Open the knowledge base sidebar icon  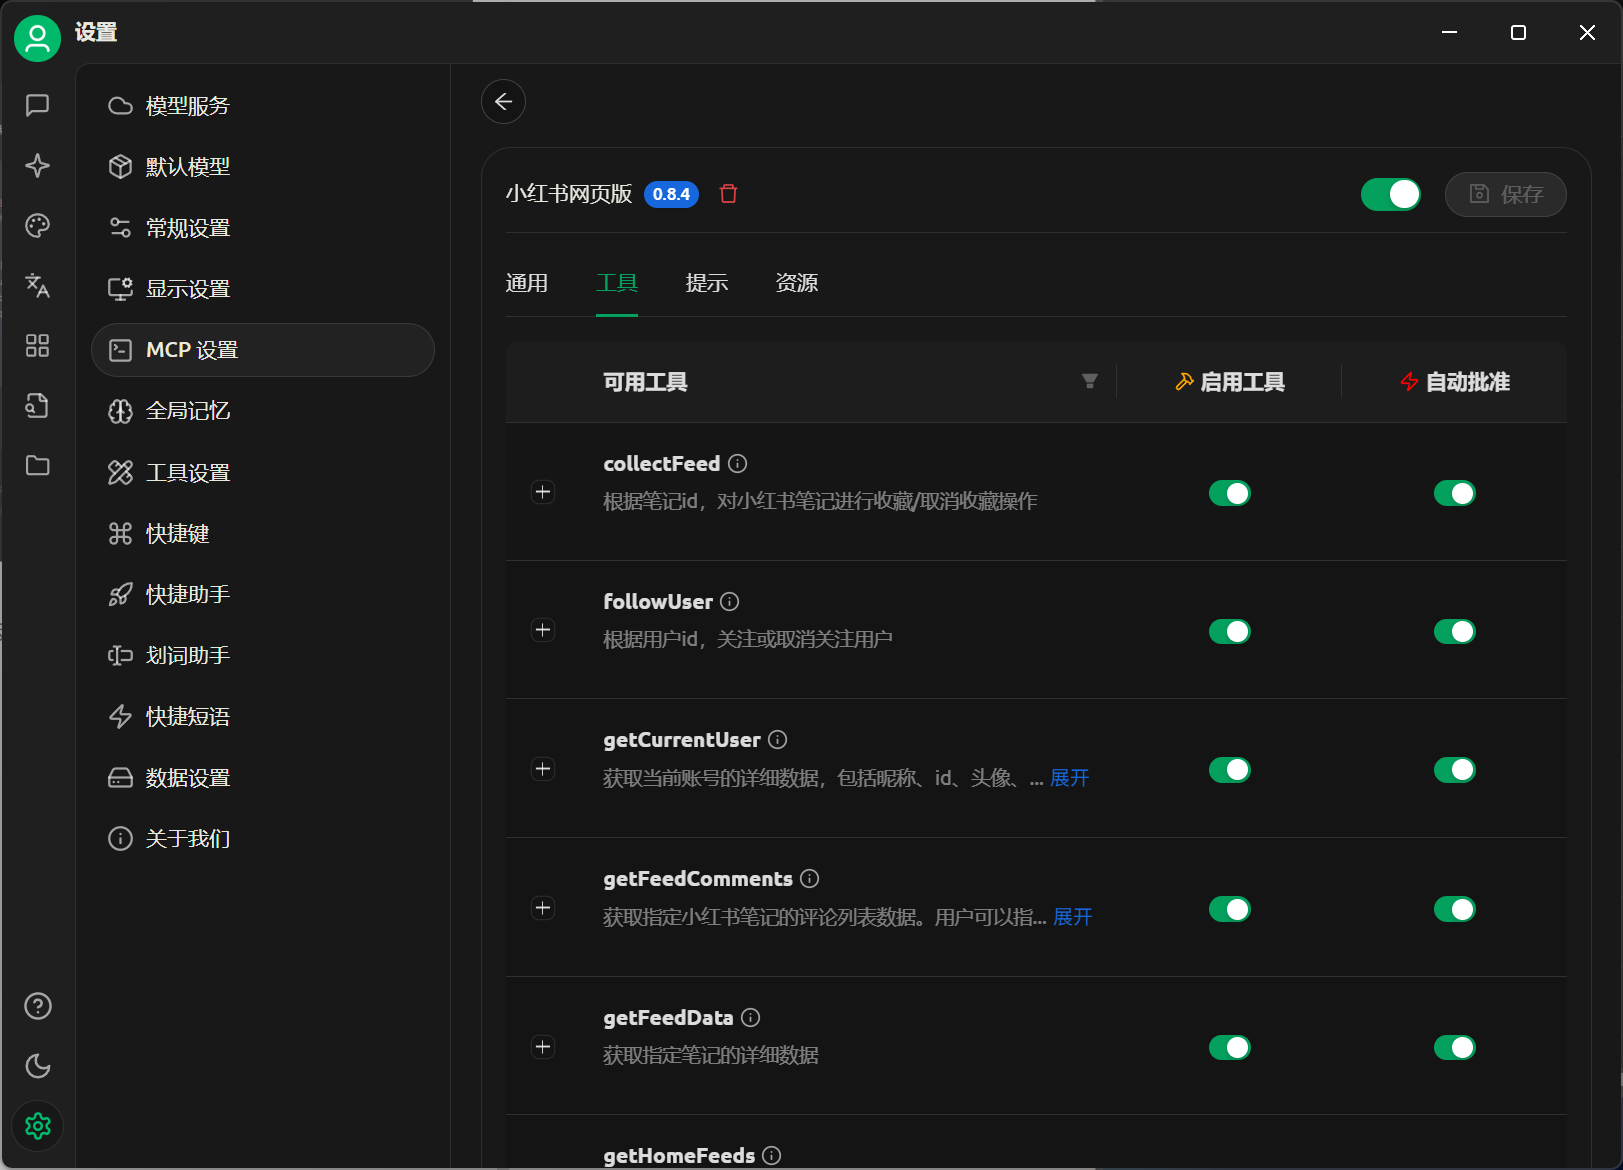[38, 406]
